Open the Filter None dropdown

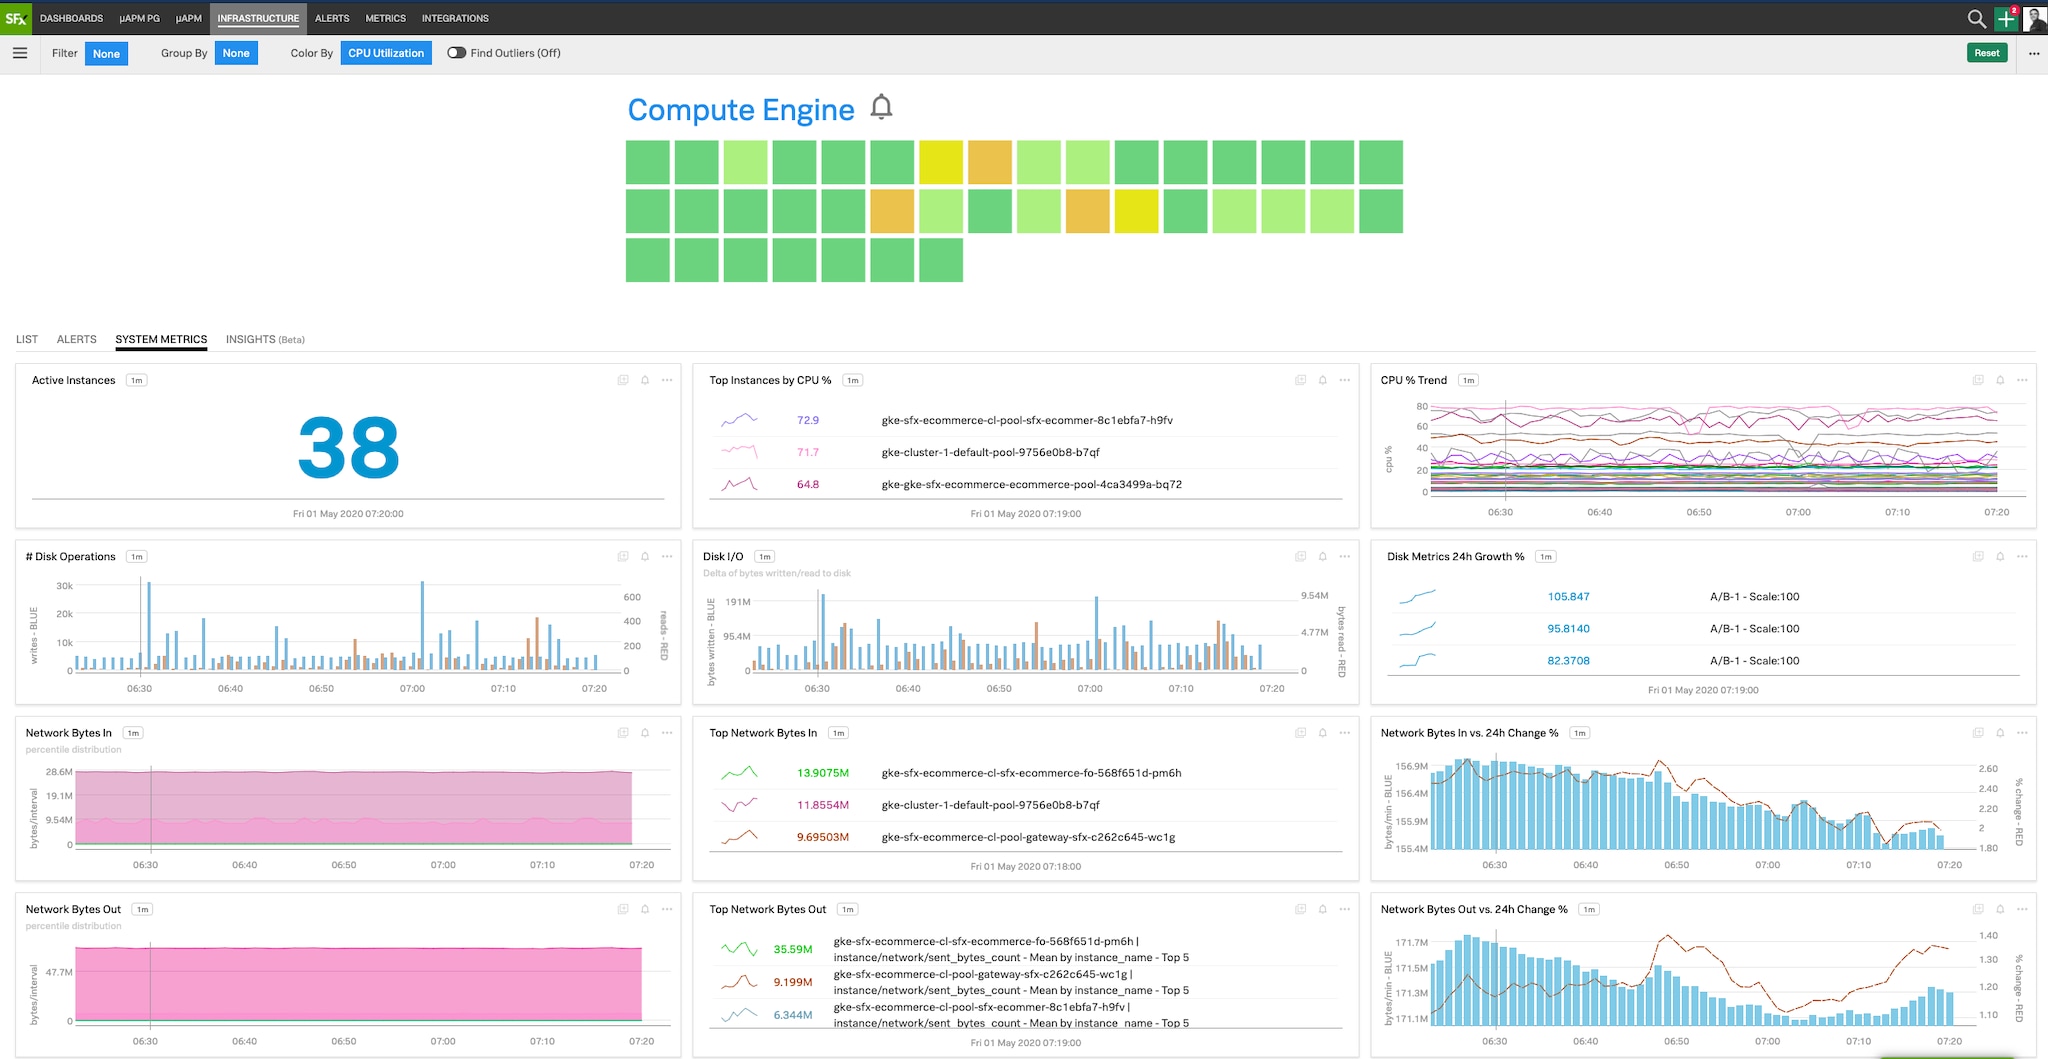106,54
